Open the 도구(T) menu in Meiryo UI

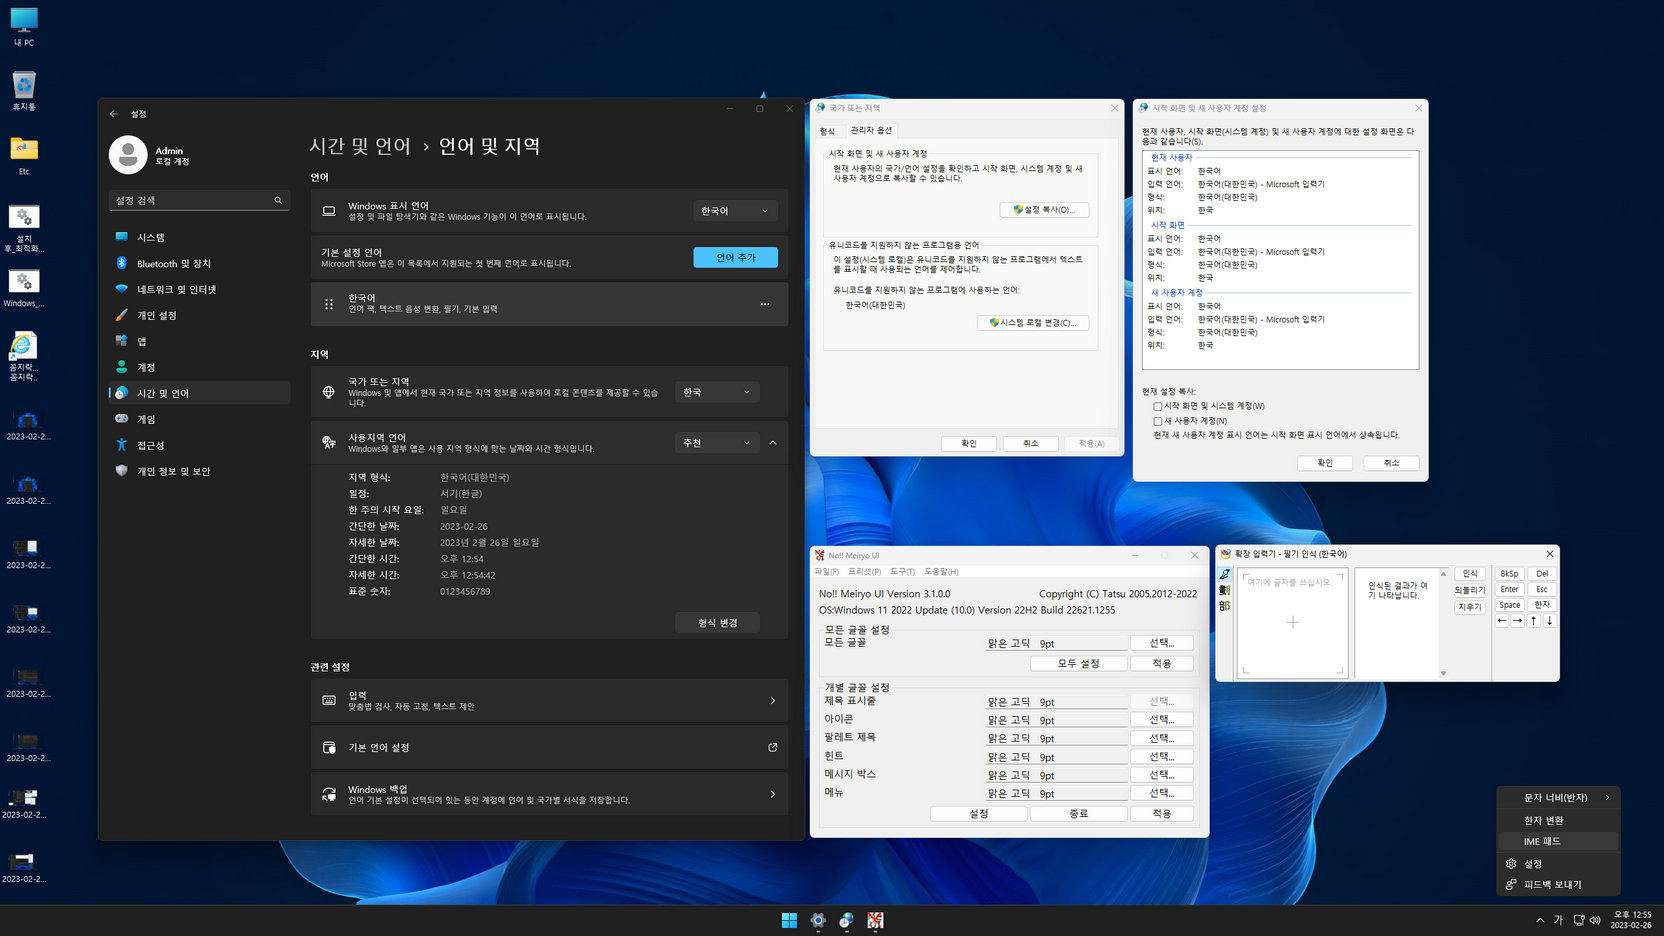pyautogui.click(x=902, y=572)
